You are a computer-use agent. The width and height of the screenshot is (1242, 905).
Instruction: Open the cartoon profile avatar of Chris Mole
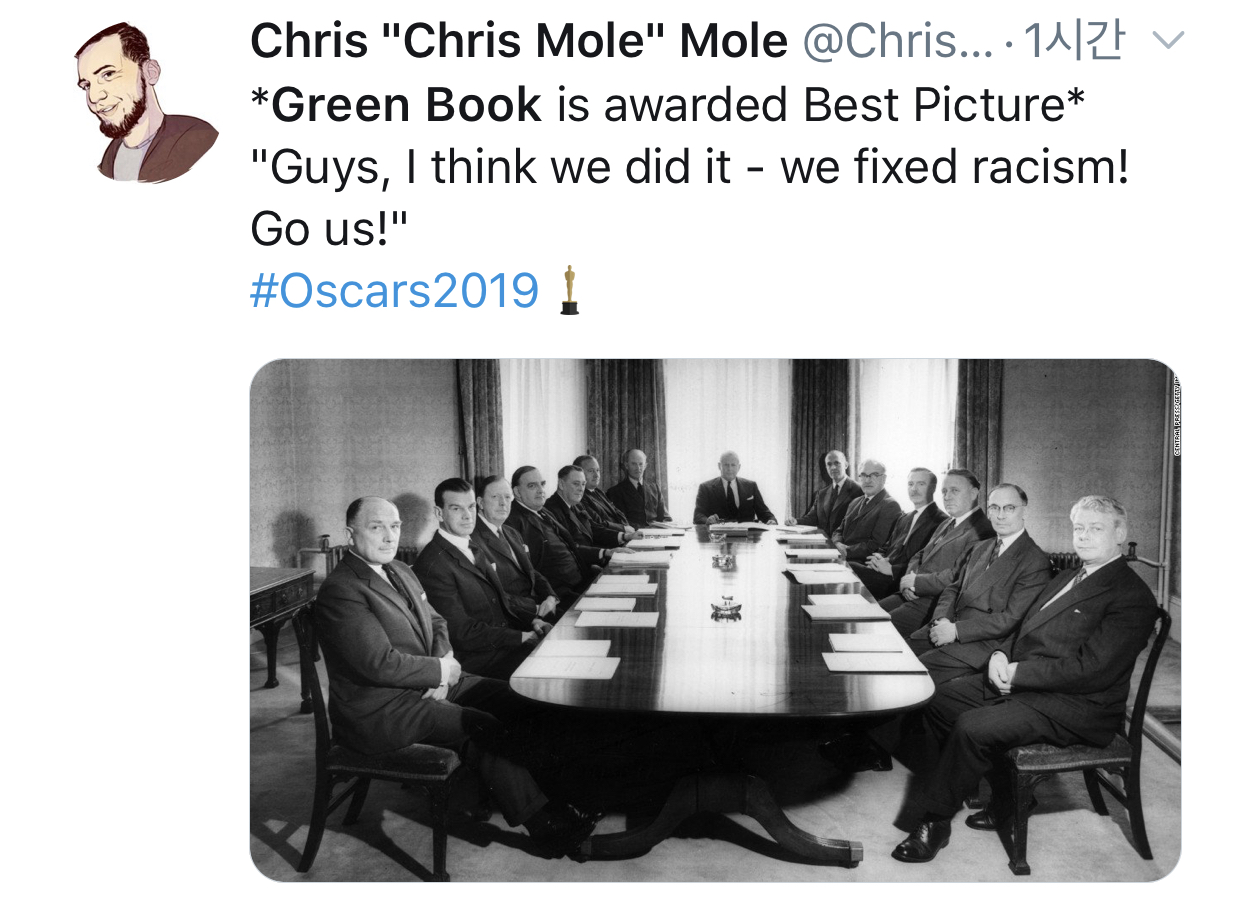pos(147,101)
